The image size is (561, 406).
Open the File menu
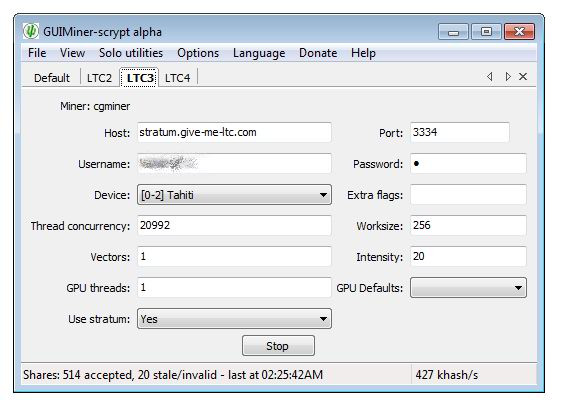37,53
